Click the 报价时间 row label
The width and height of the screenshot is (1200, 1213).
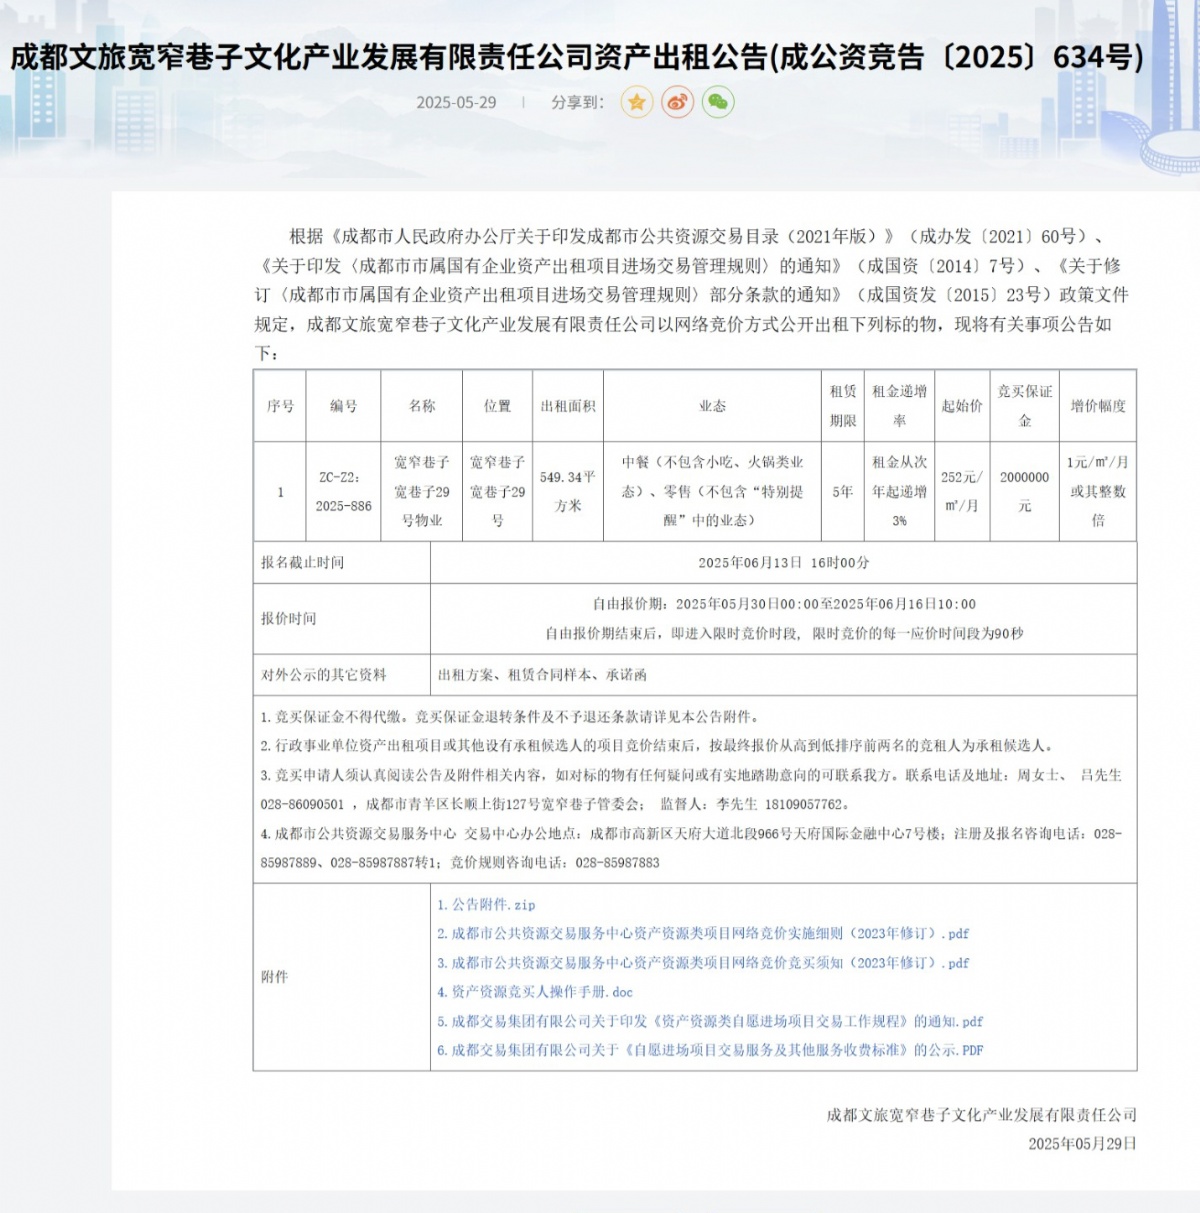point(288,619)
